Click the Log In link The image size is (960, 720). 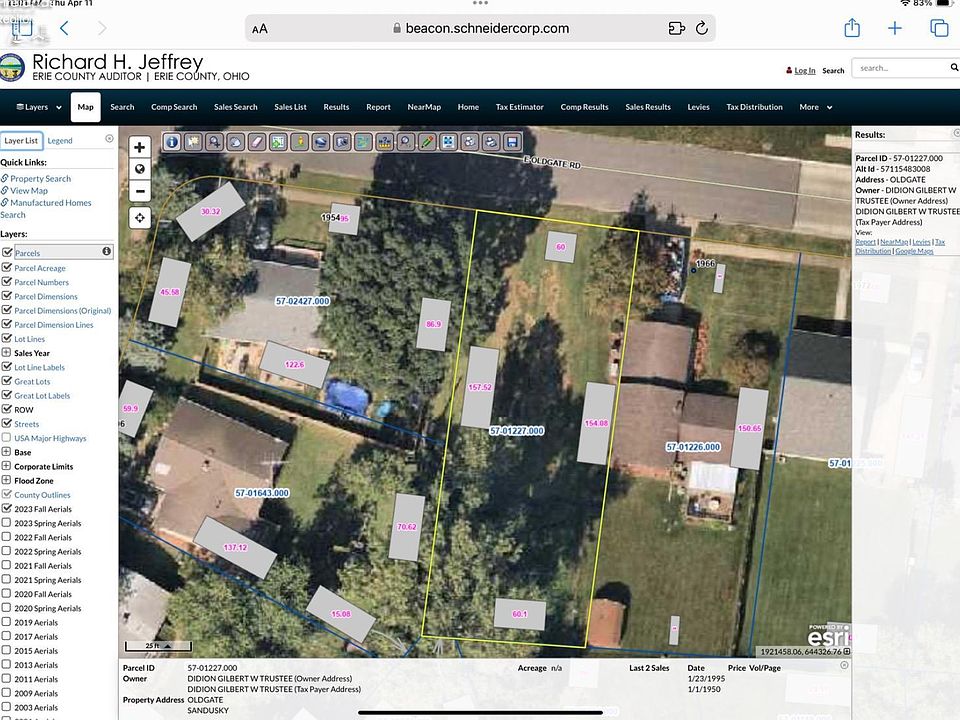tap(804, 70)
